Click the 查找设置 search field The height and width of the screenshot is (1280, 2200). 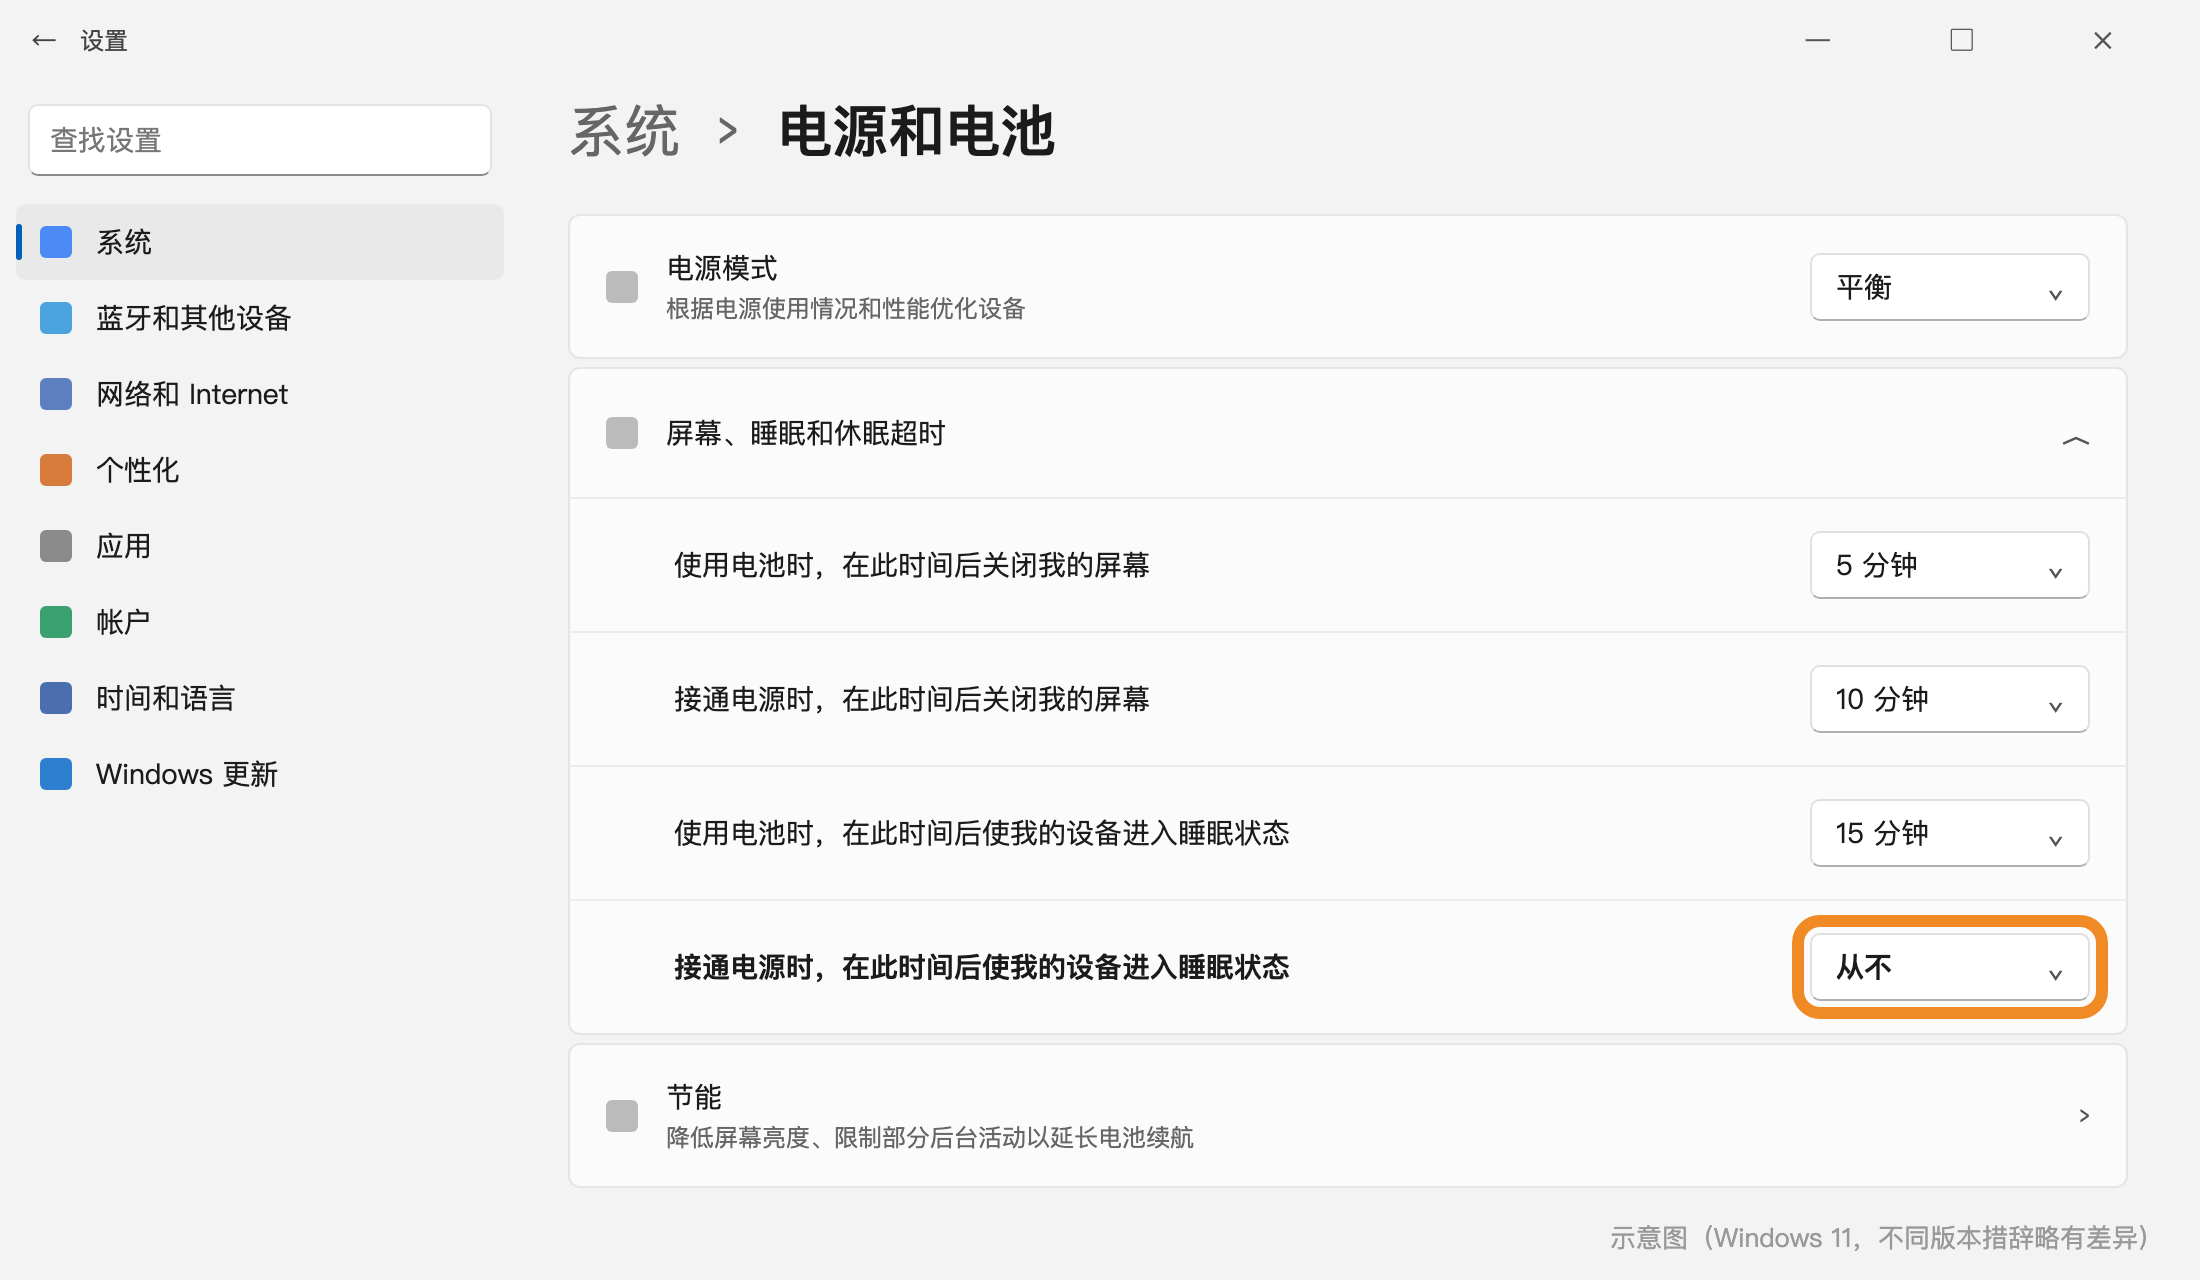[260, 140]
